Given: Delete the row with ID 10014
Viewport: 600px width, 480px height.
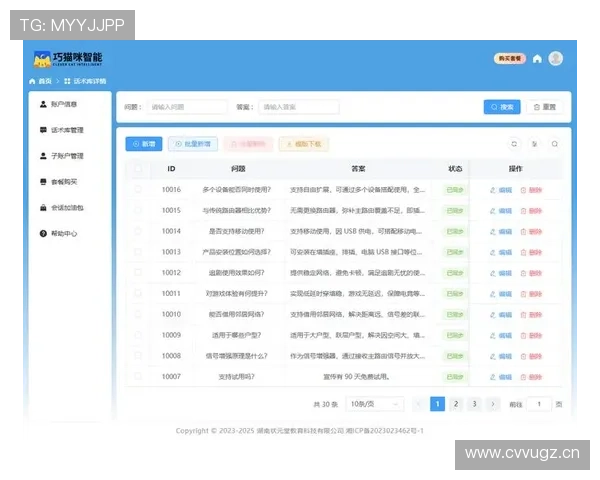Looking at the screenshot, I should pos(531,232).
